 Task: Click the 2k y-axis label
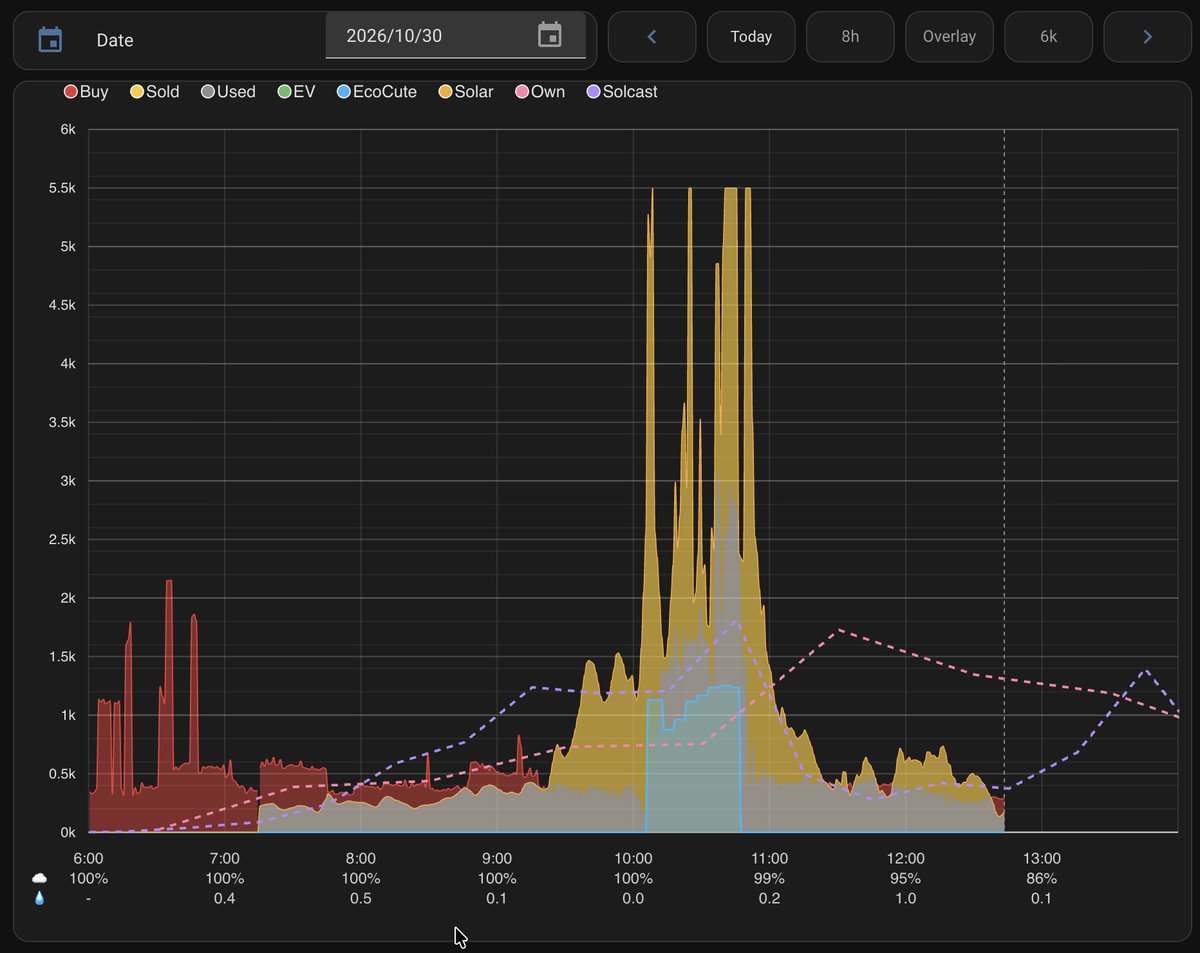[x=67, y=598]
